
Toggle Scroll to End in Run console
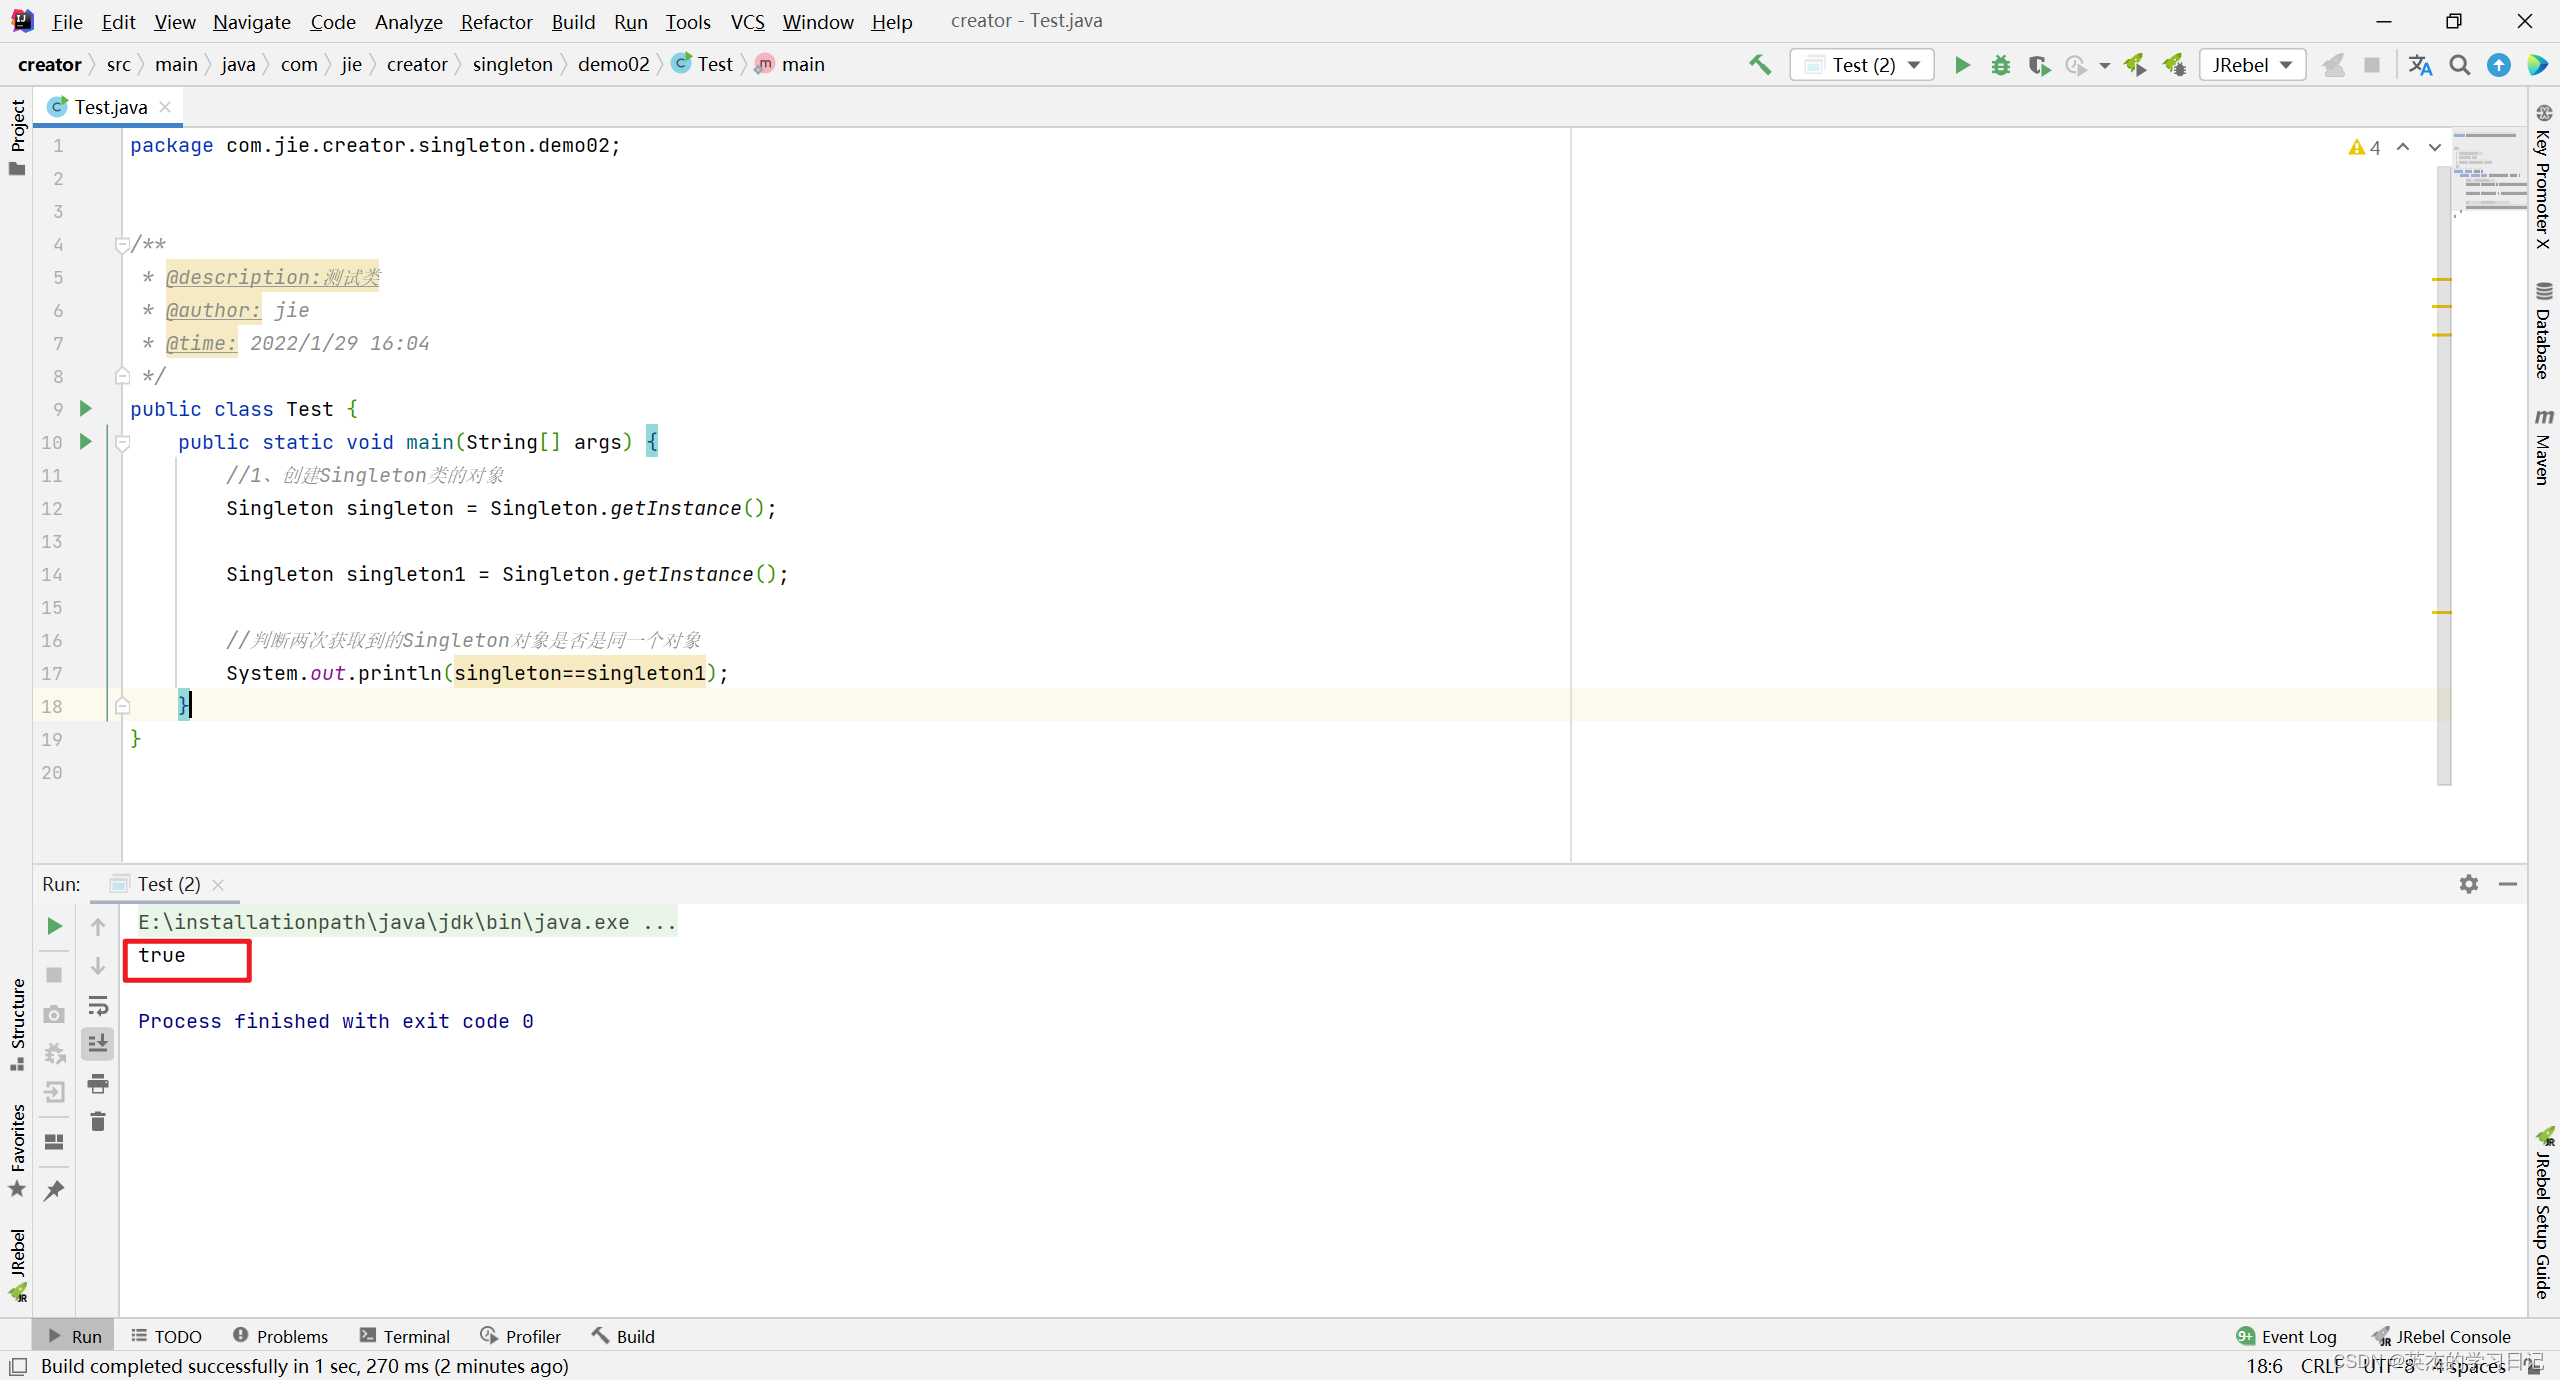pos(97,1044)
